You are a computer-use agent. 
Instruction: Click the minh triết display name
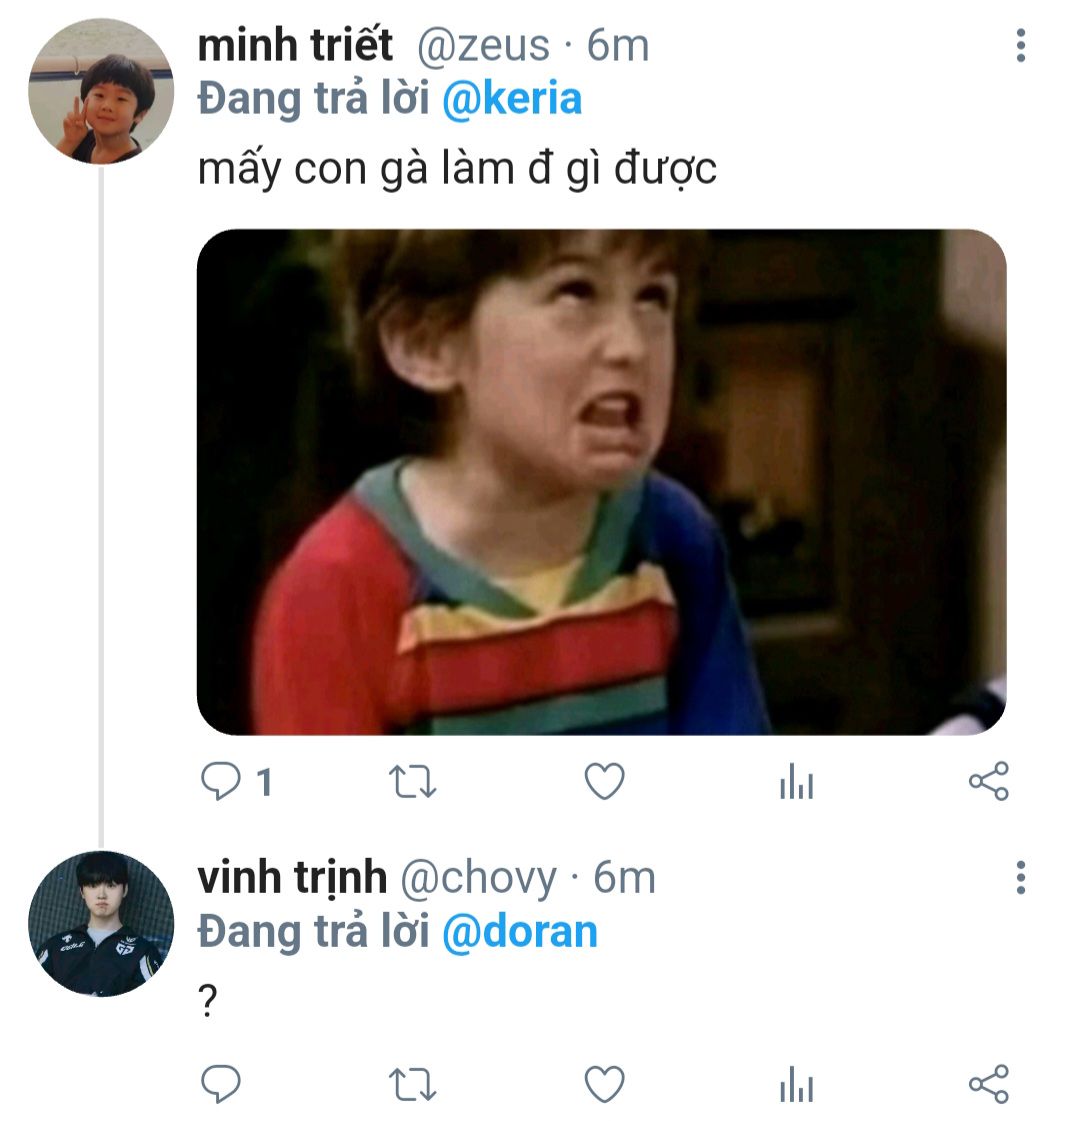click(x=296, y=46)
